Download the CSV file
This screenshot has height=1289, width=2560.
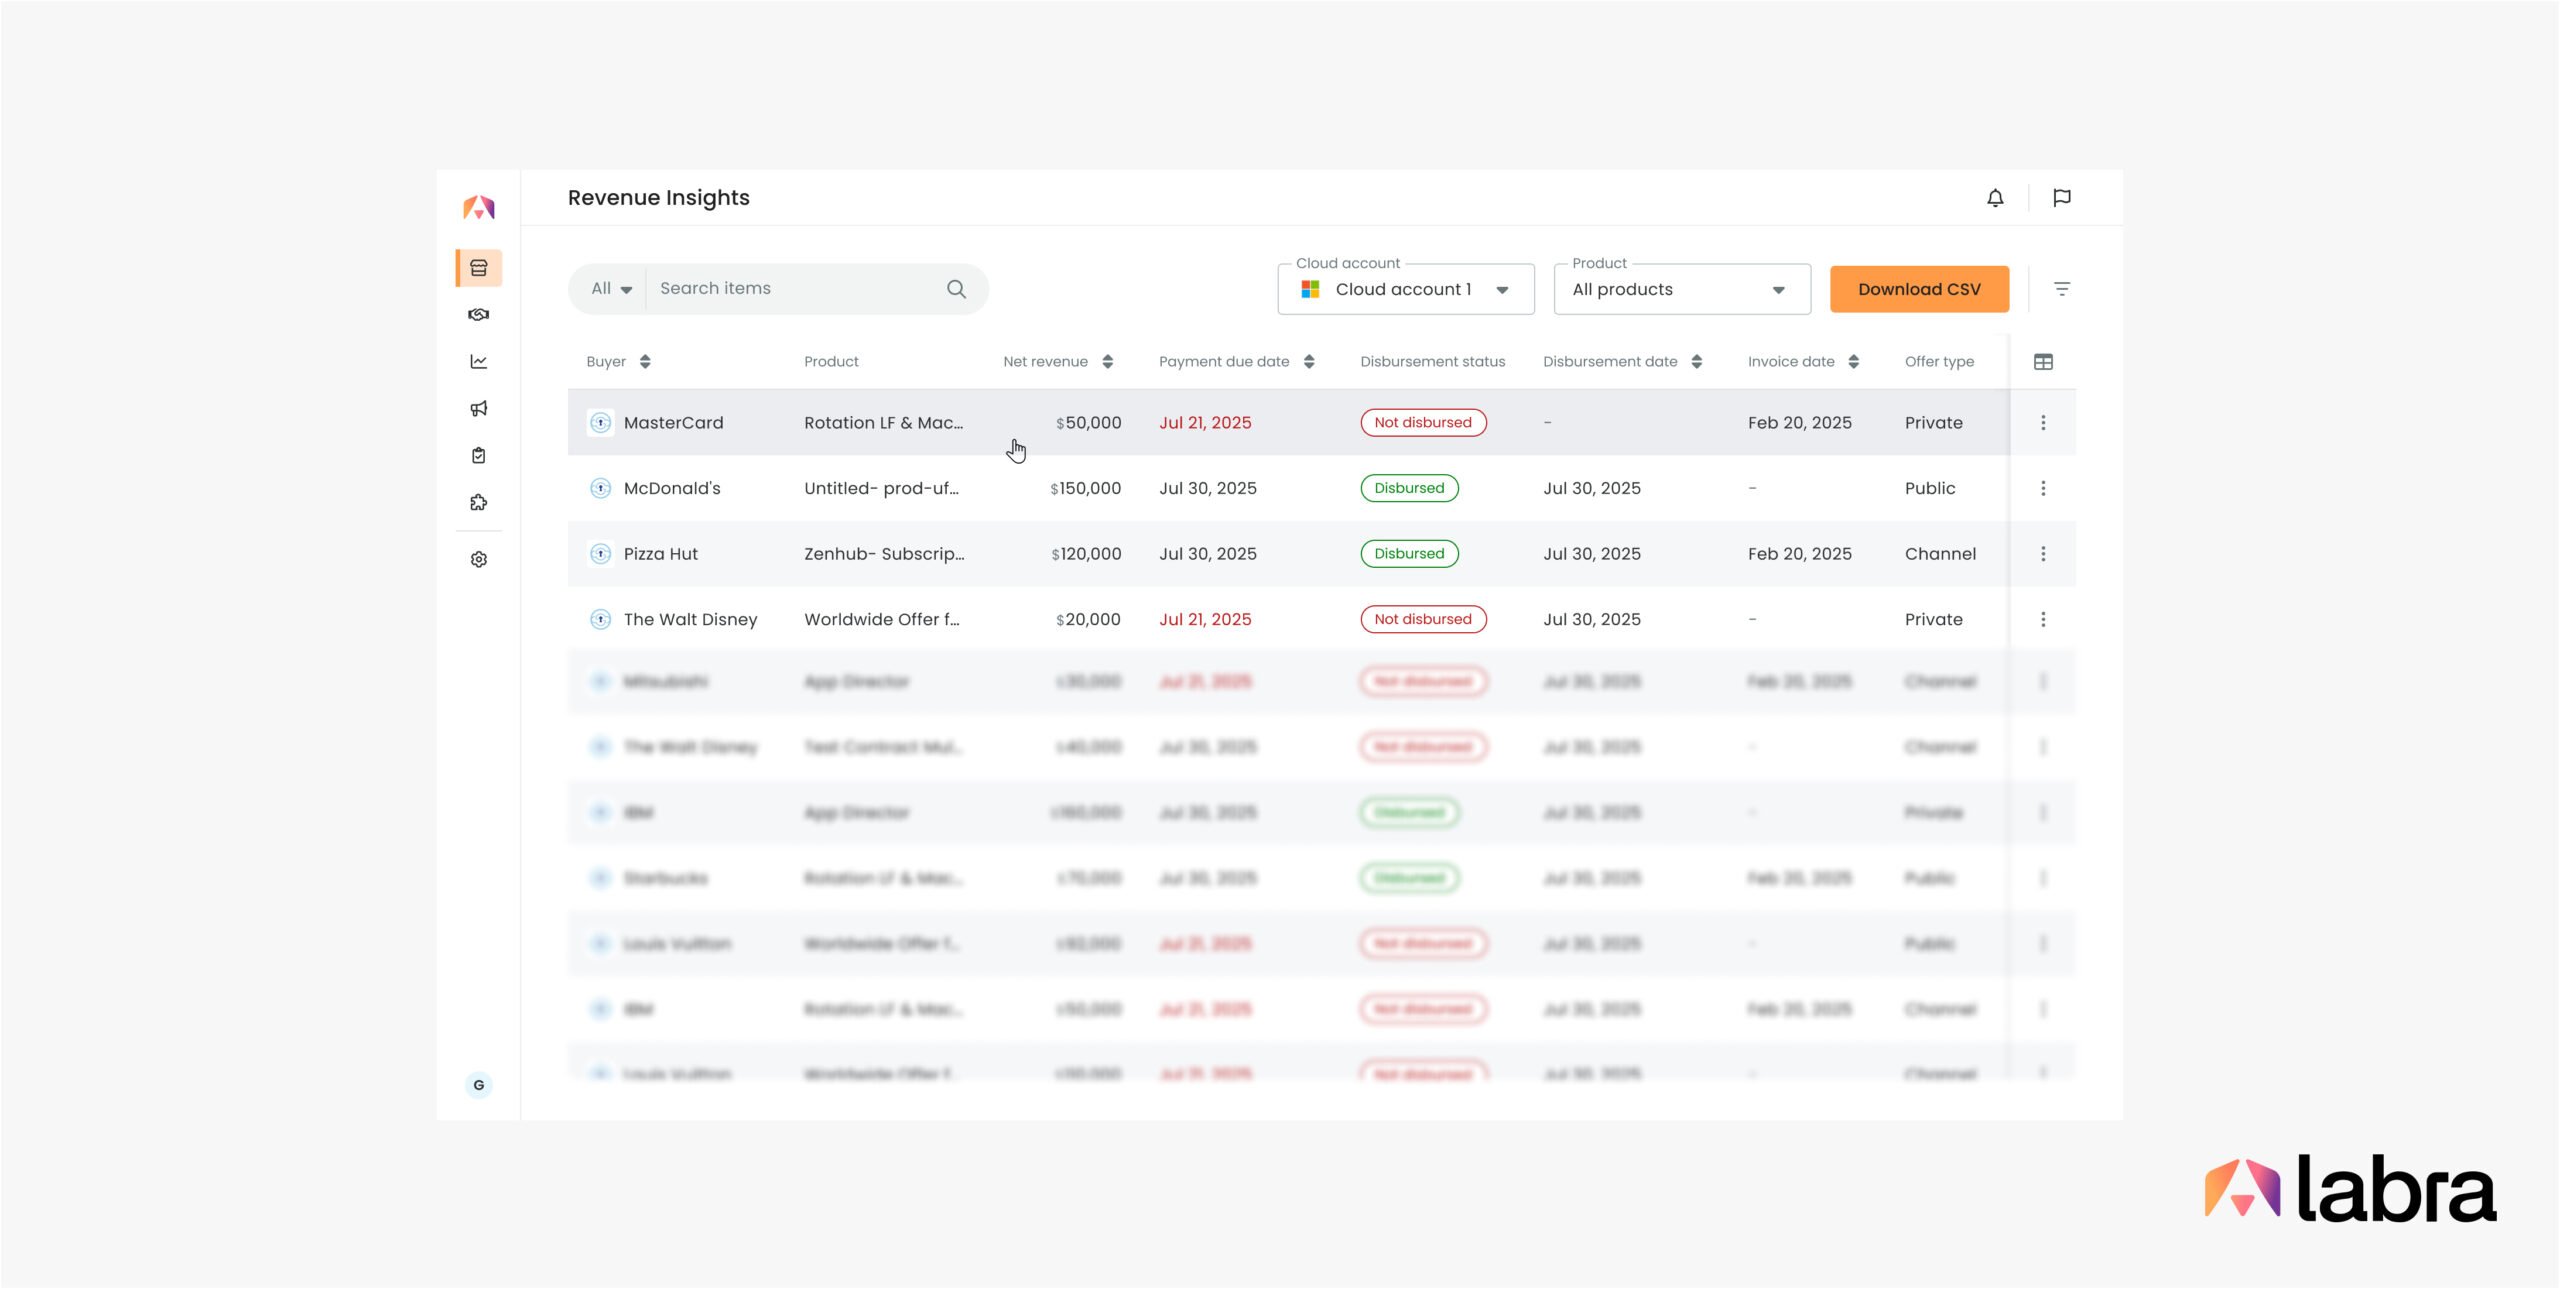(1919, 289)
